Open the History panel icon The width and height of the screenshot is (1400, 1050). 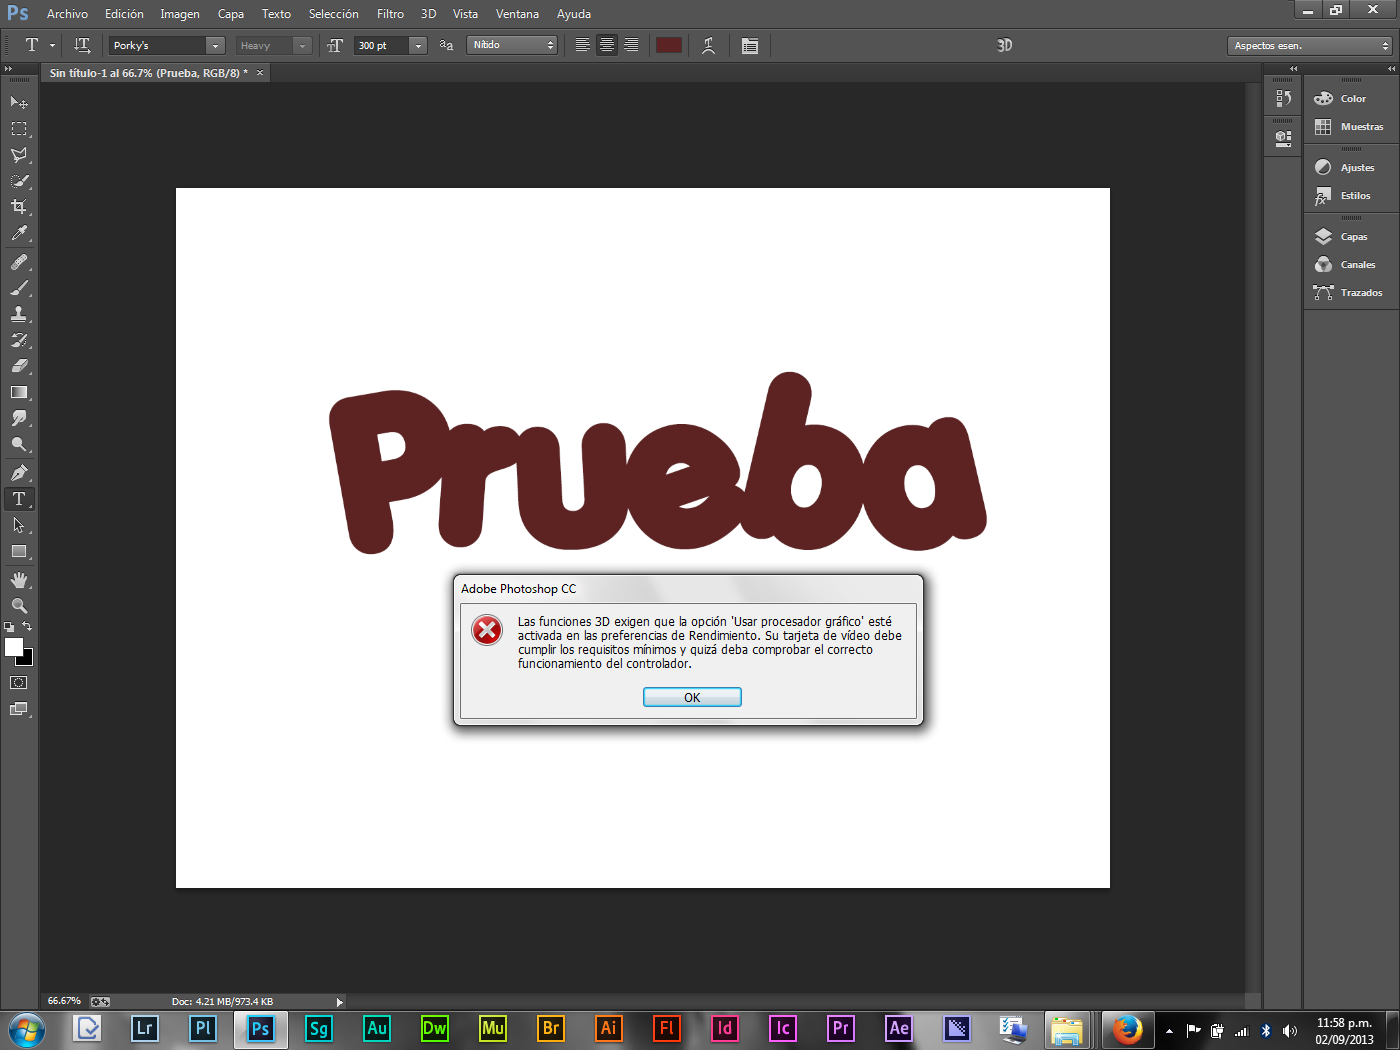tap(1283, 98)
